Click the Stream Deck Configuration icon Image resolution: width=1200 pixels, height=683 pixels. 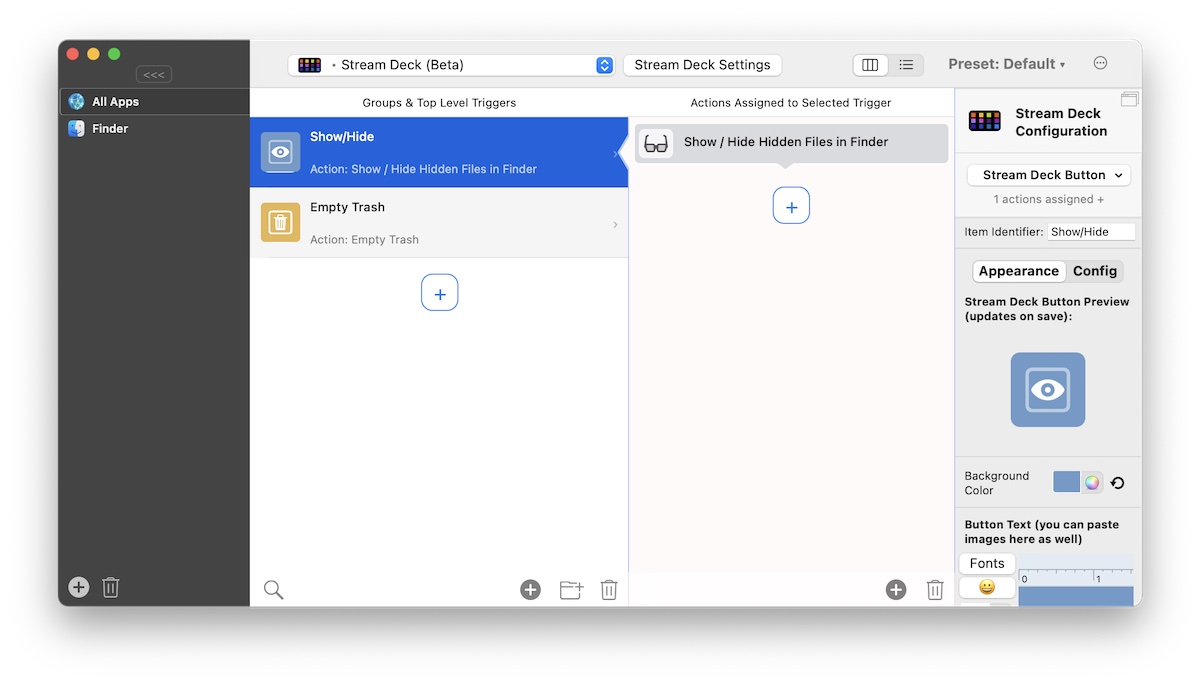[985, 122]
